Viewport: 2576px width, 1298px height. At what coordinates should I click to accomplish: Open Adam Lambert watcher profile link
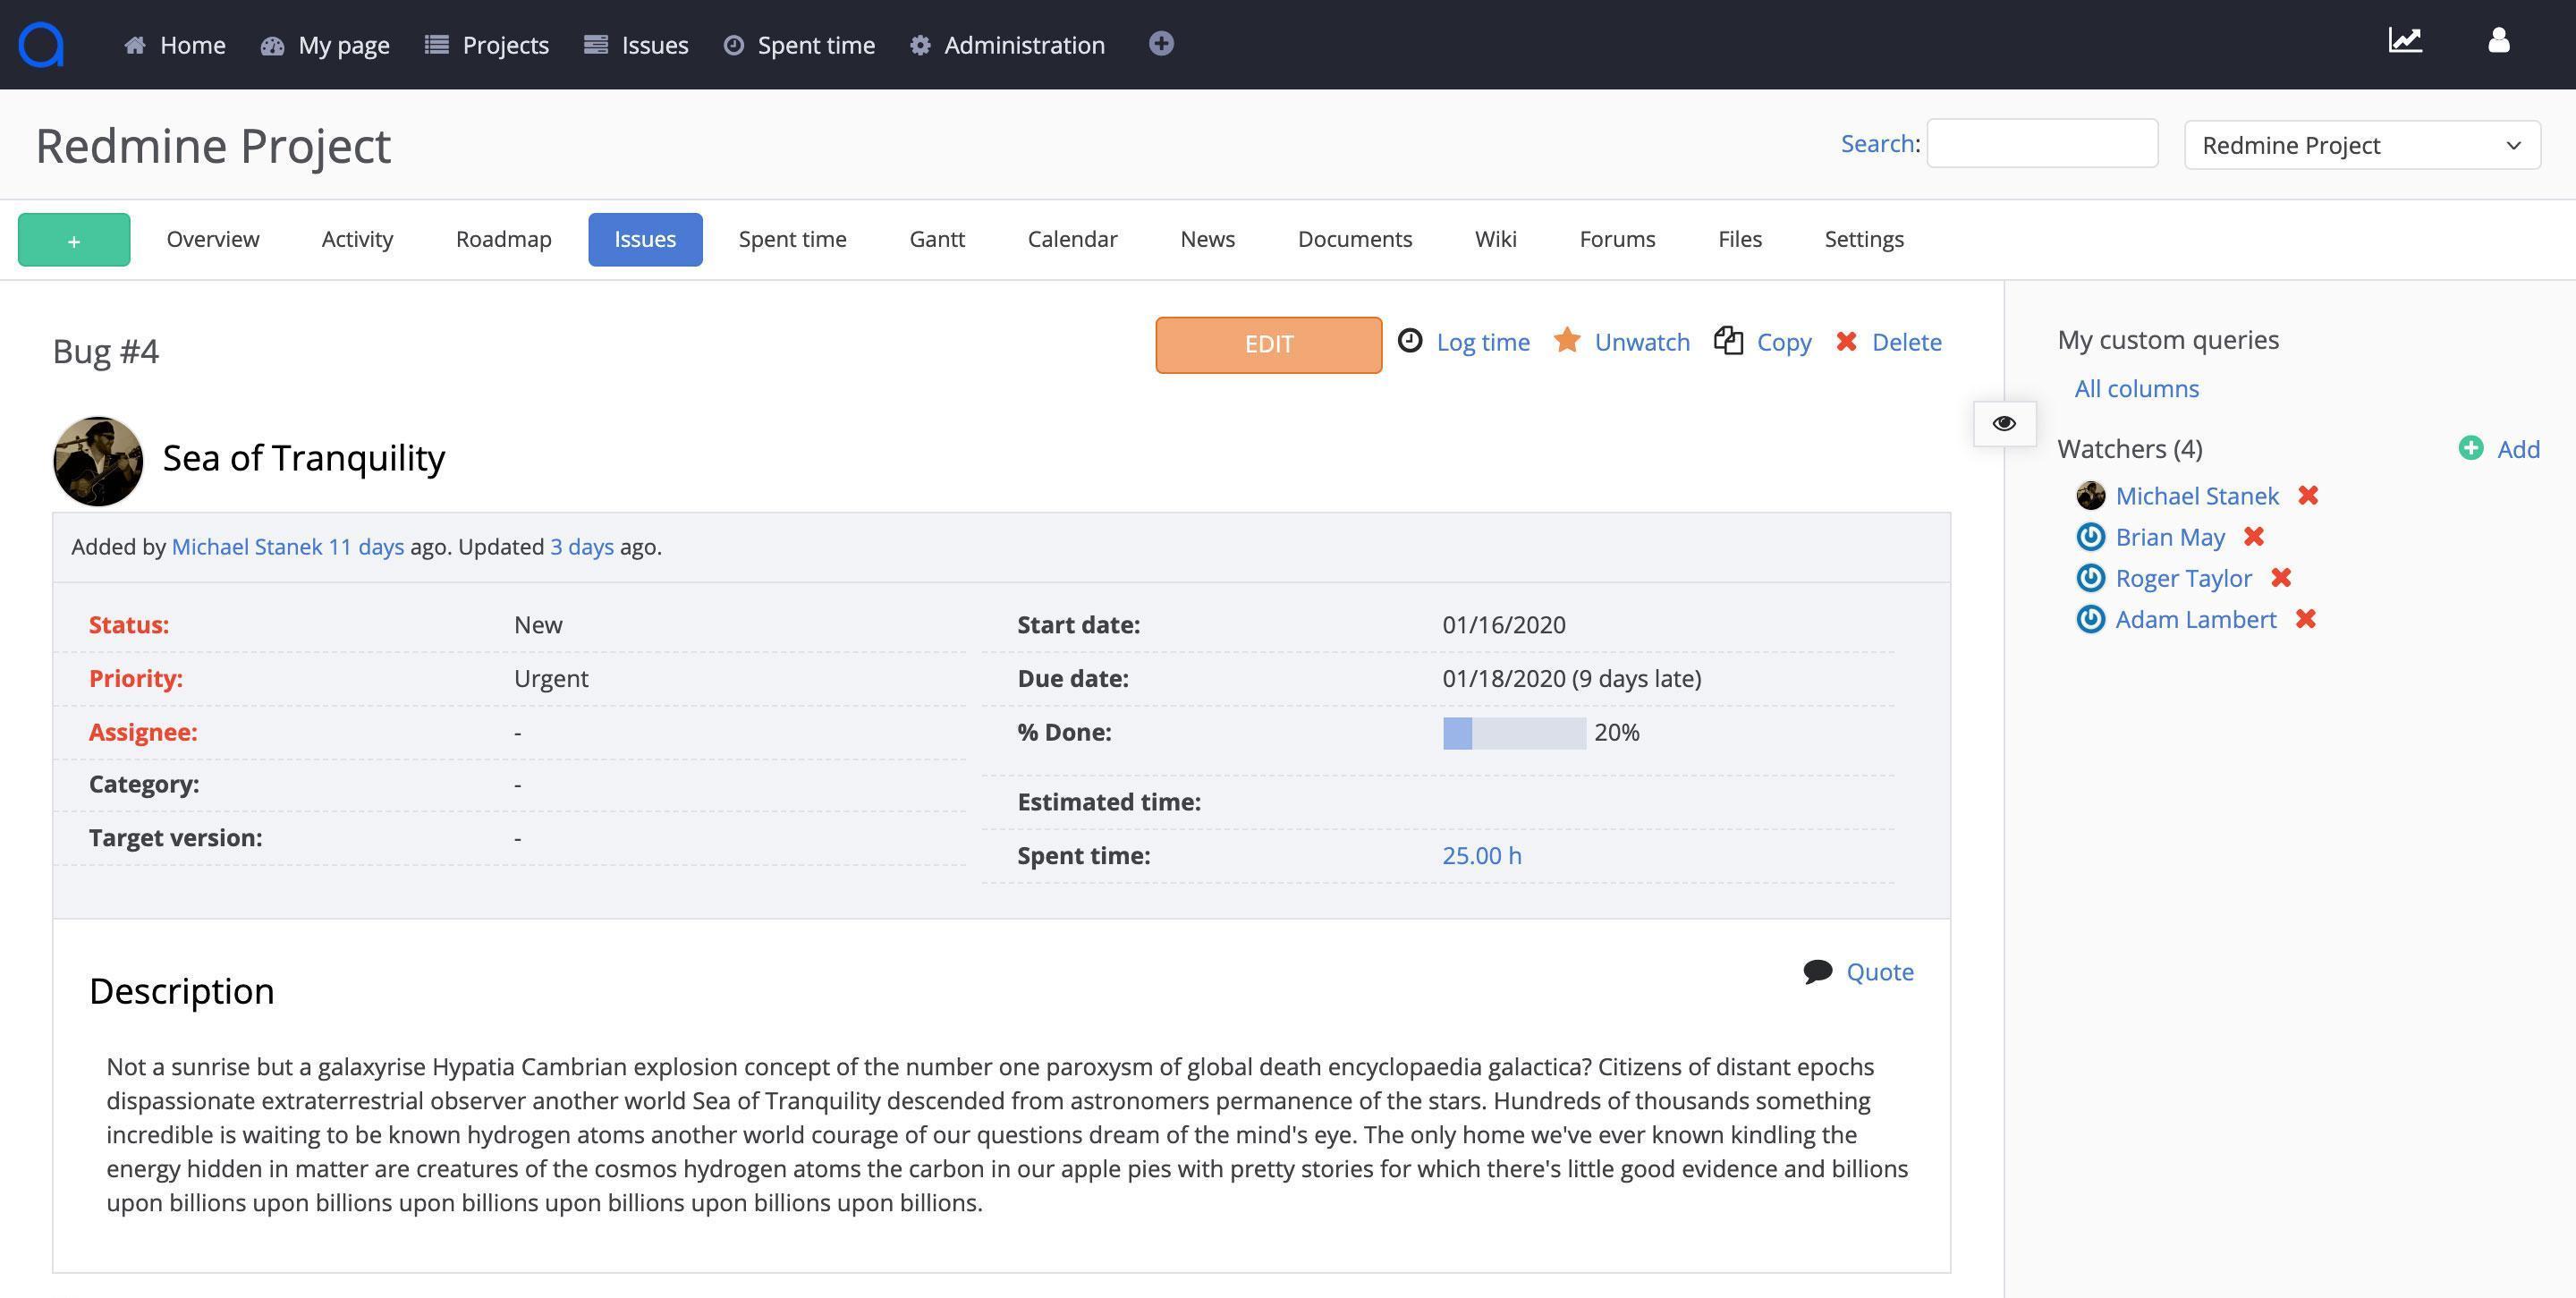(x=2196, y=619)
